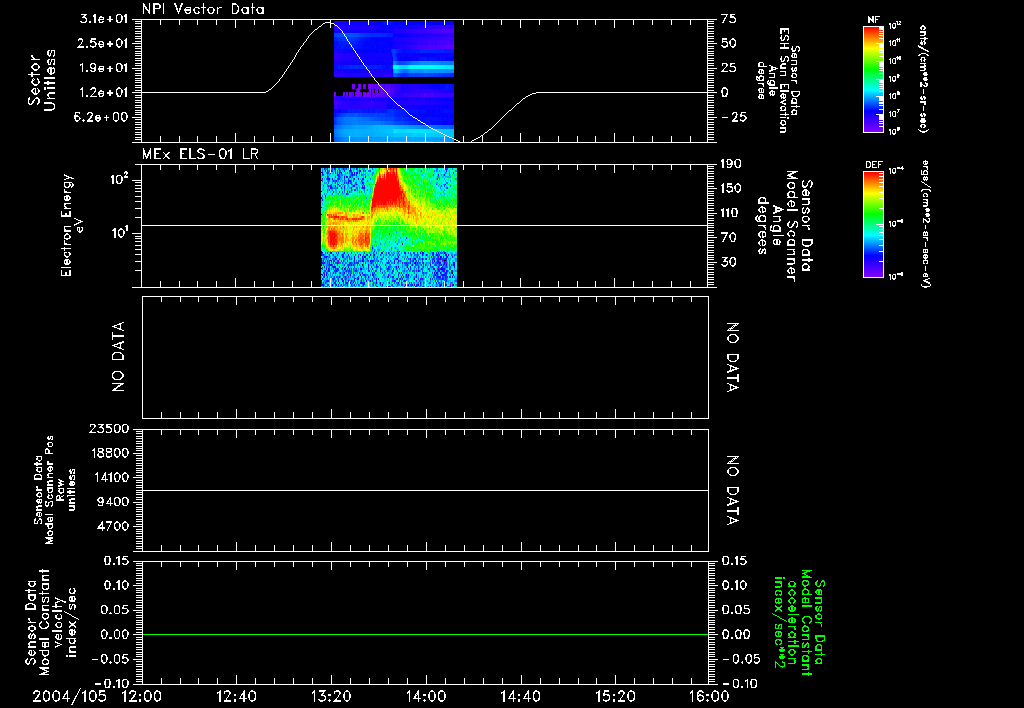Click the "12:40" time axis label

click(236, 696)
